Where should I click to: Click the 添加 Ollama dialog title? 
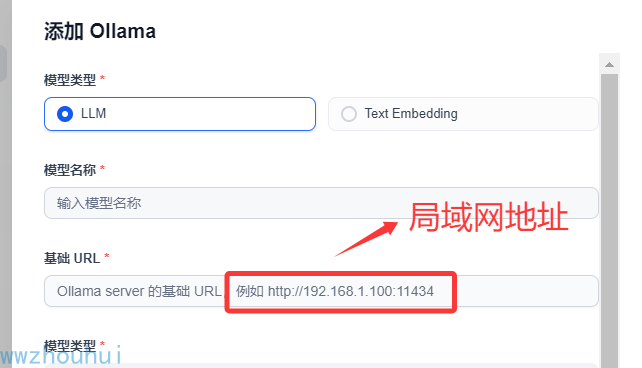click(x=100, y=32)
